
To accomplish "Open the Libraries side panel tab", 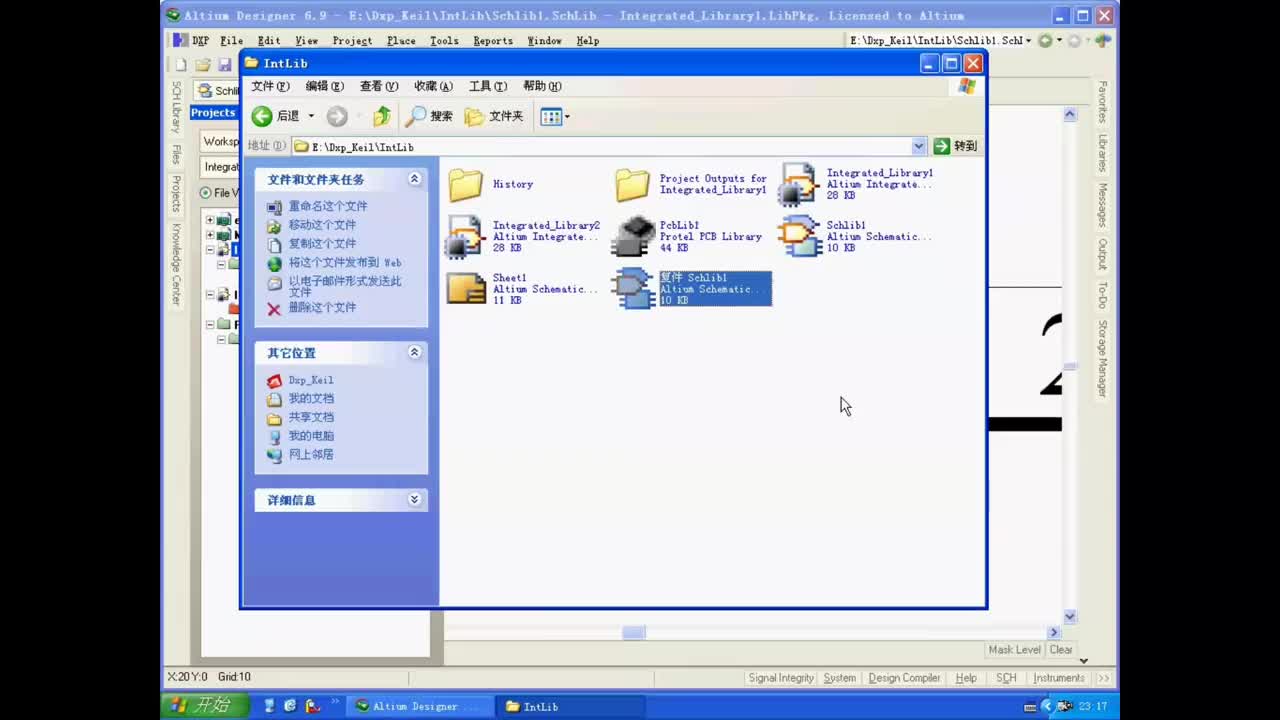I will pos(1103,153).
